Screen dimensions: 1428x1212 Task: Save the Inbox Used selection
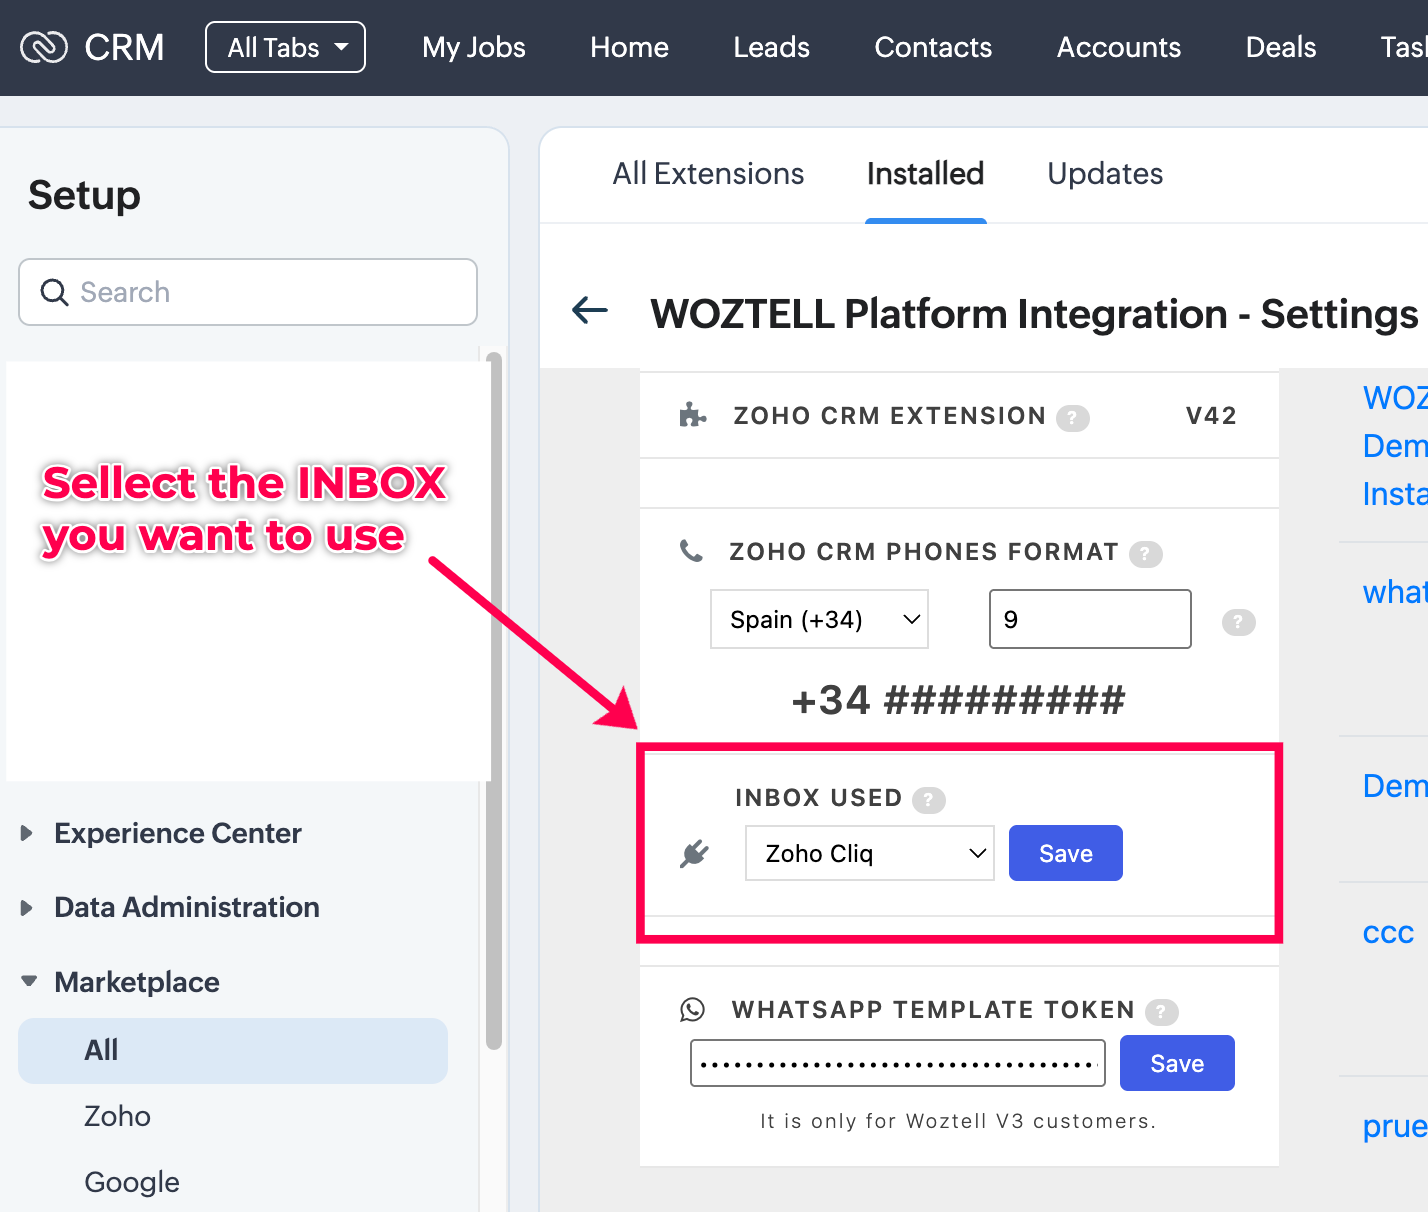tap(1066, 853)
